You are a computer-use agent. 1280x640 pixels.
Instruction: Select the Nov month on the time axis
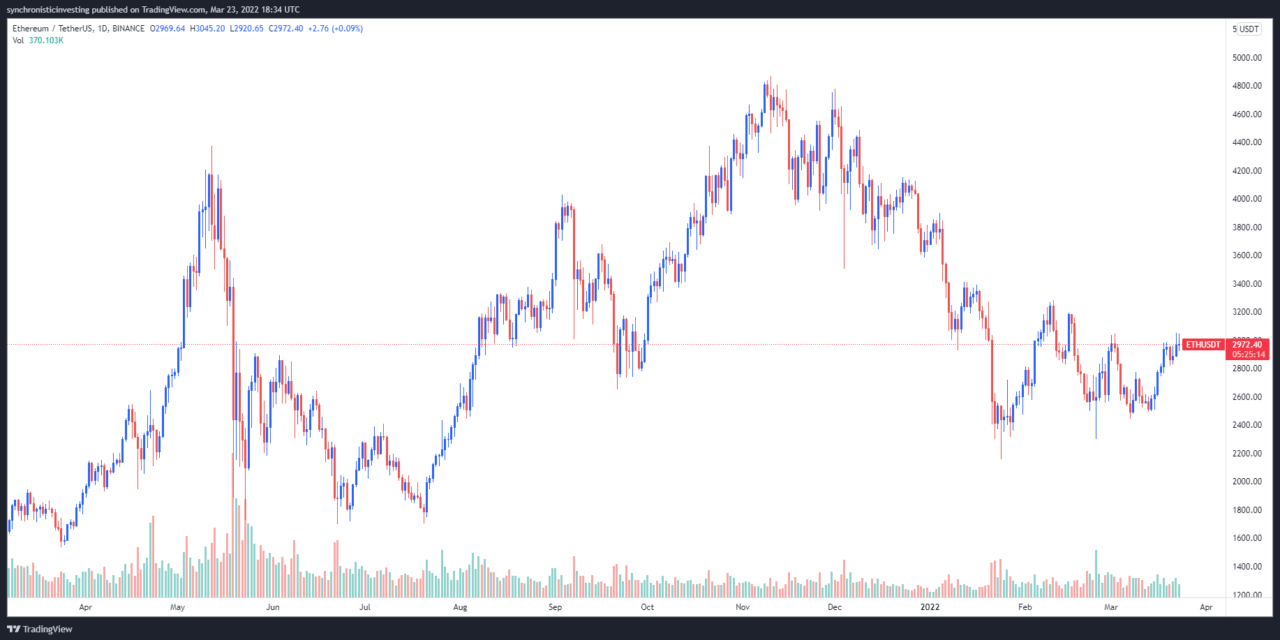[x=741, y=607]
